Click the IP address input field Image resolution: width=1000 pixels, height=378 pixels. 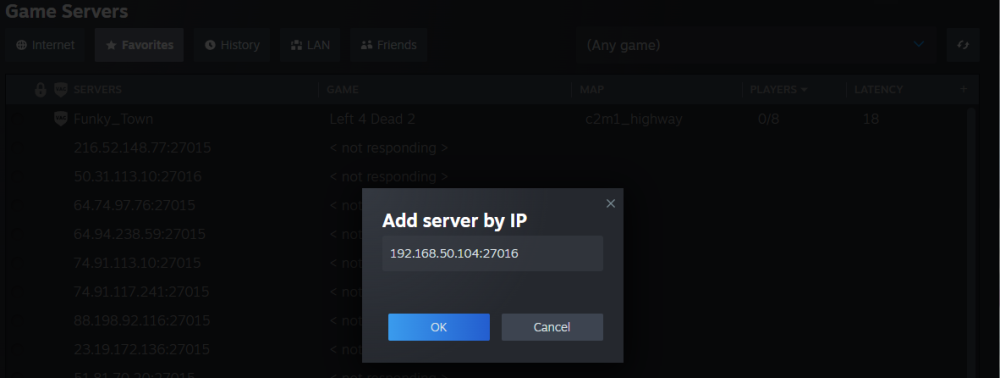[492, 254]
